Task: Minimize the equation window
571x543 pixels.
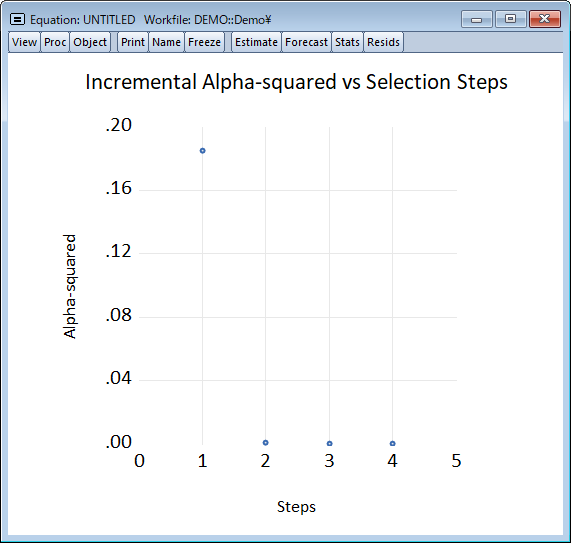Action: click(476, 19)
